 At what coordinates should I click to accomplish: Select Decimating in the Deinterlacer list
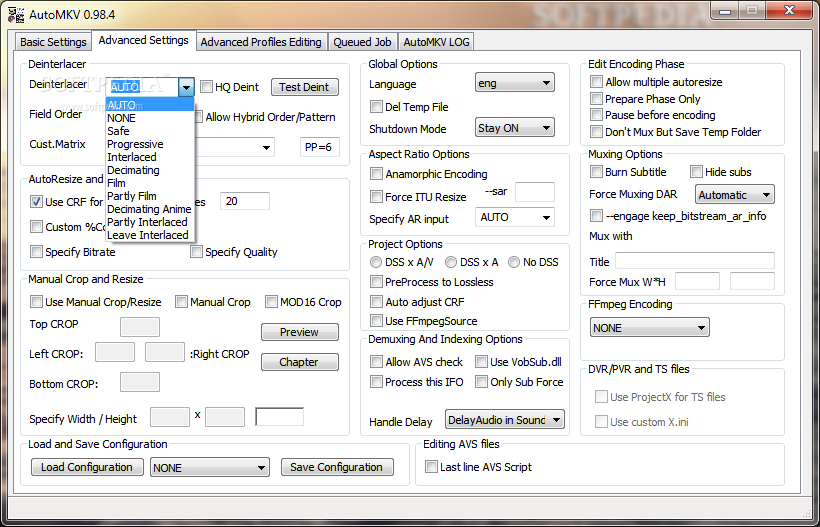[150, 170]
